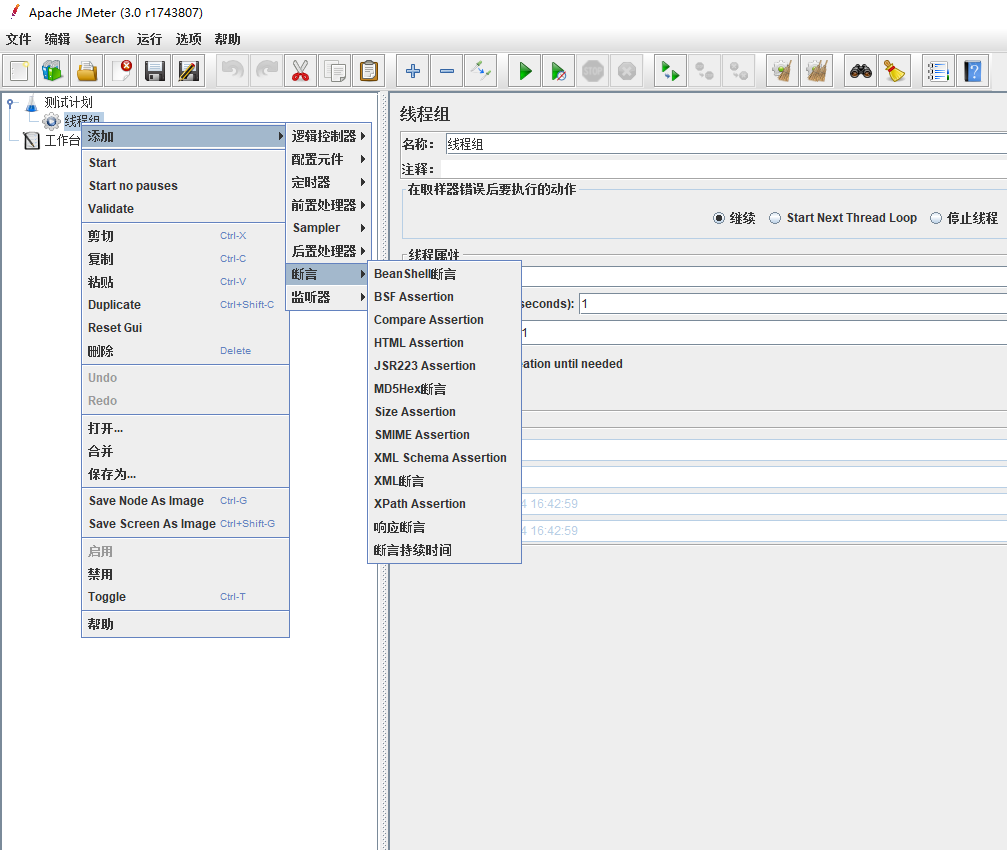Click the Shutdown toolbar icon

click(x=627, y=71)
